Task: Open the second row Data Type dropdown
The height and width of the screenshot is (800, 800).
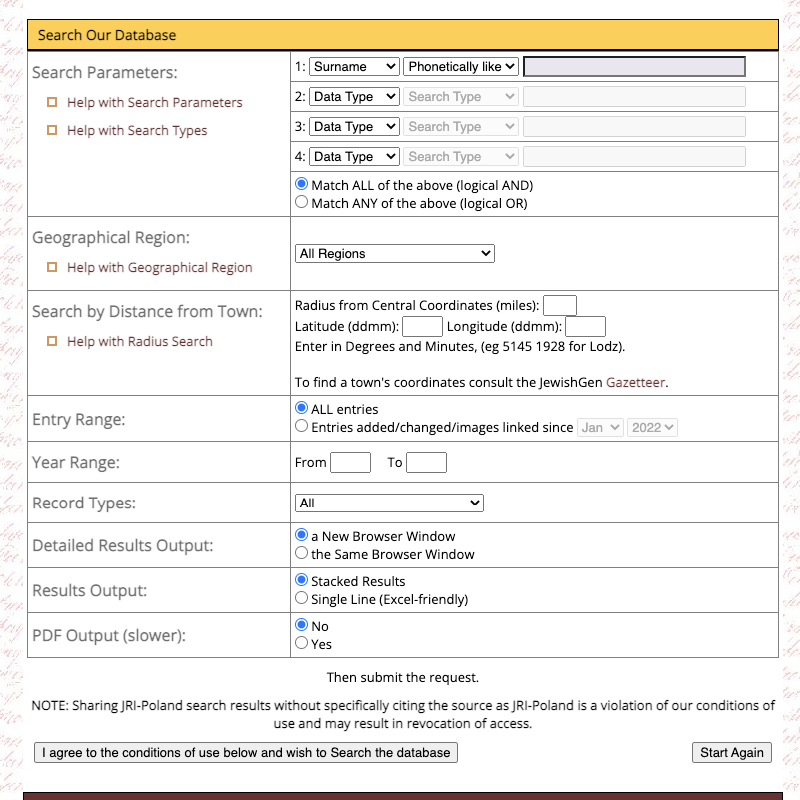Action: point(354,97)
